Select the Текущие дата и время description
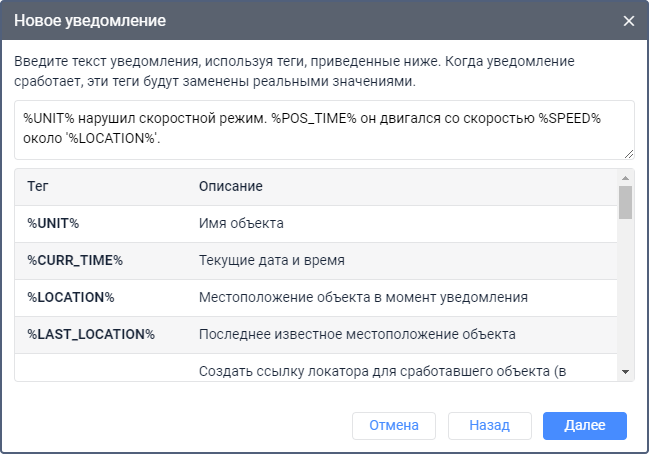This screenshot has width=649, height=454. [x=272, y=260]
